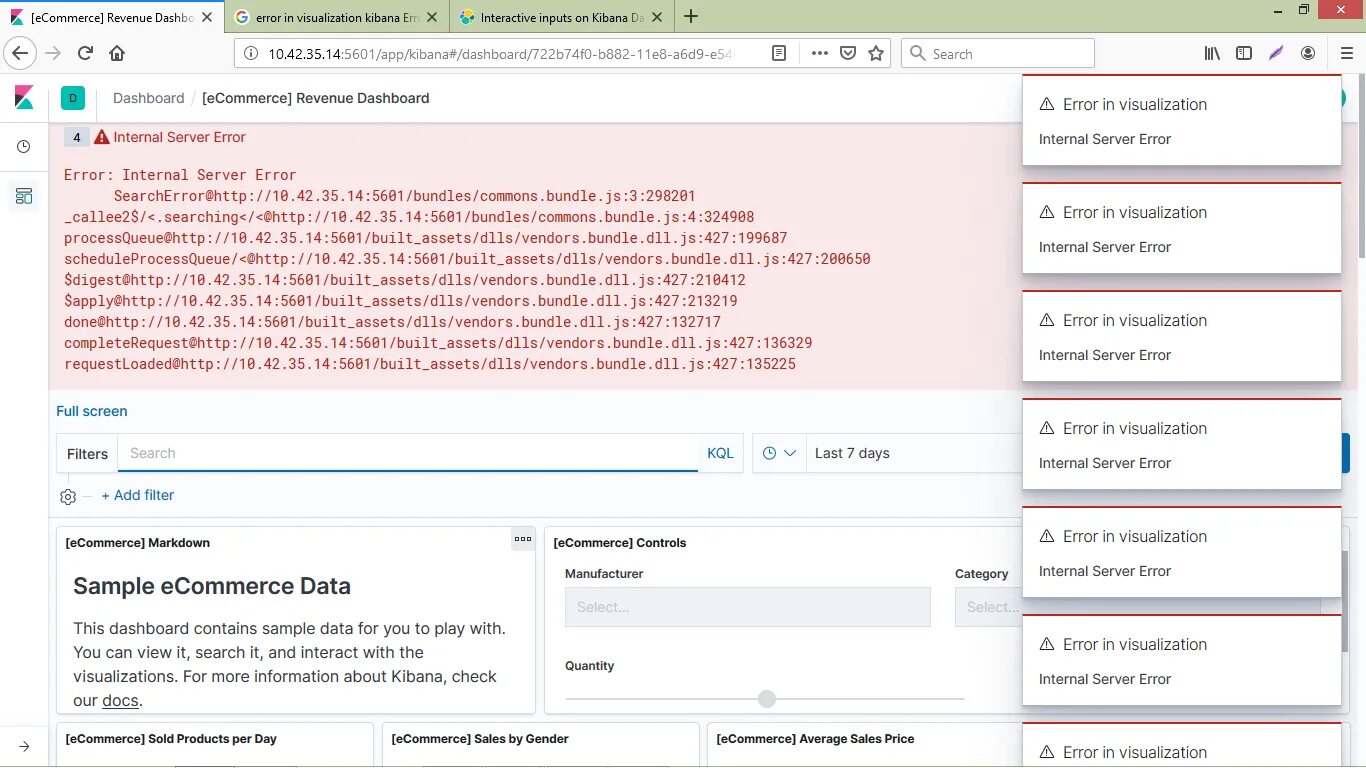Click the Kibana logo icon
Image resolution: width=1366 pixels, height=768 pixels.
click(24, 98)
